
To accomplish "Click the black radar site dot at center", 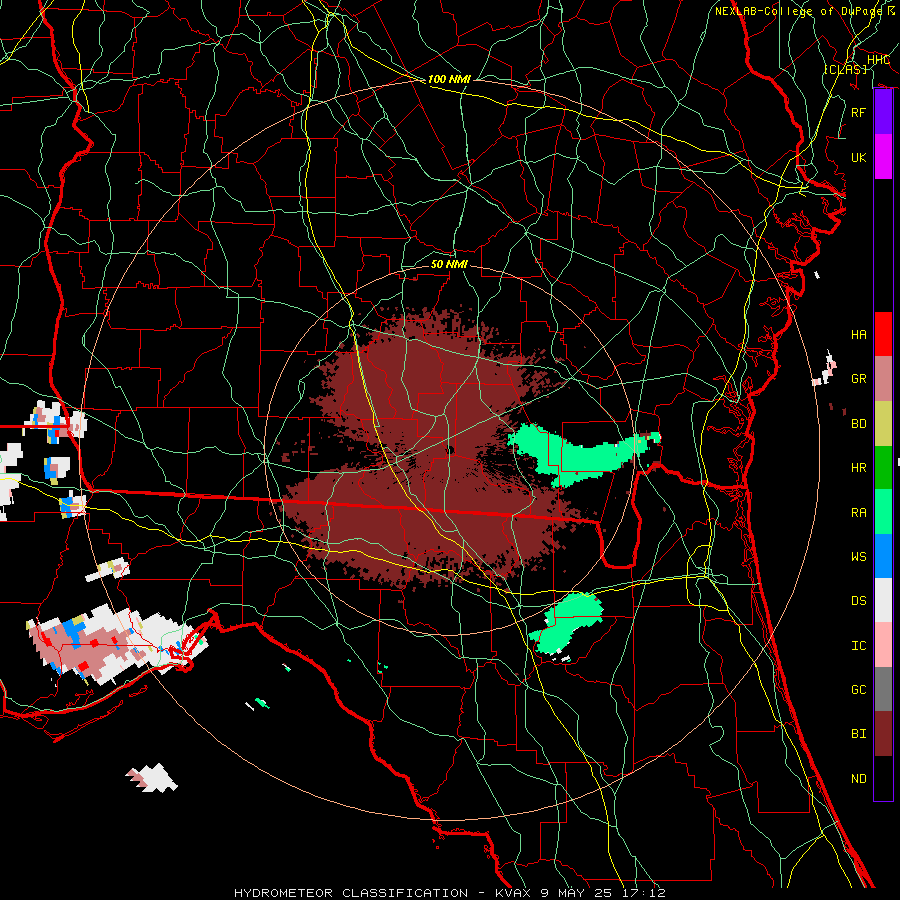I will click(x=451, y=449).
